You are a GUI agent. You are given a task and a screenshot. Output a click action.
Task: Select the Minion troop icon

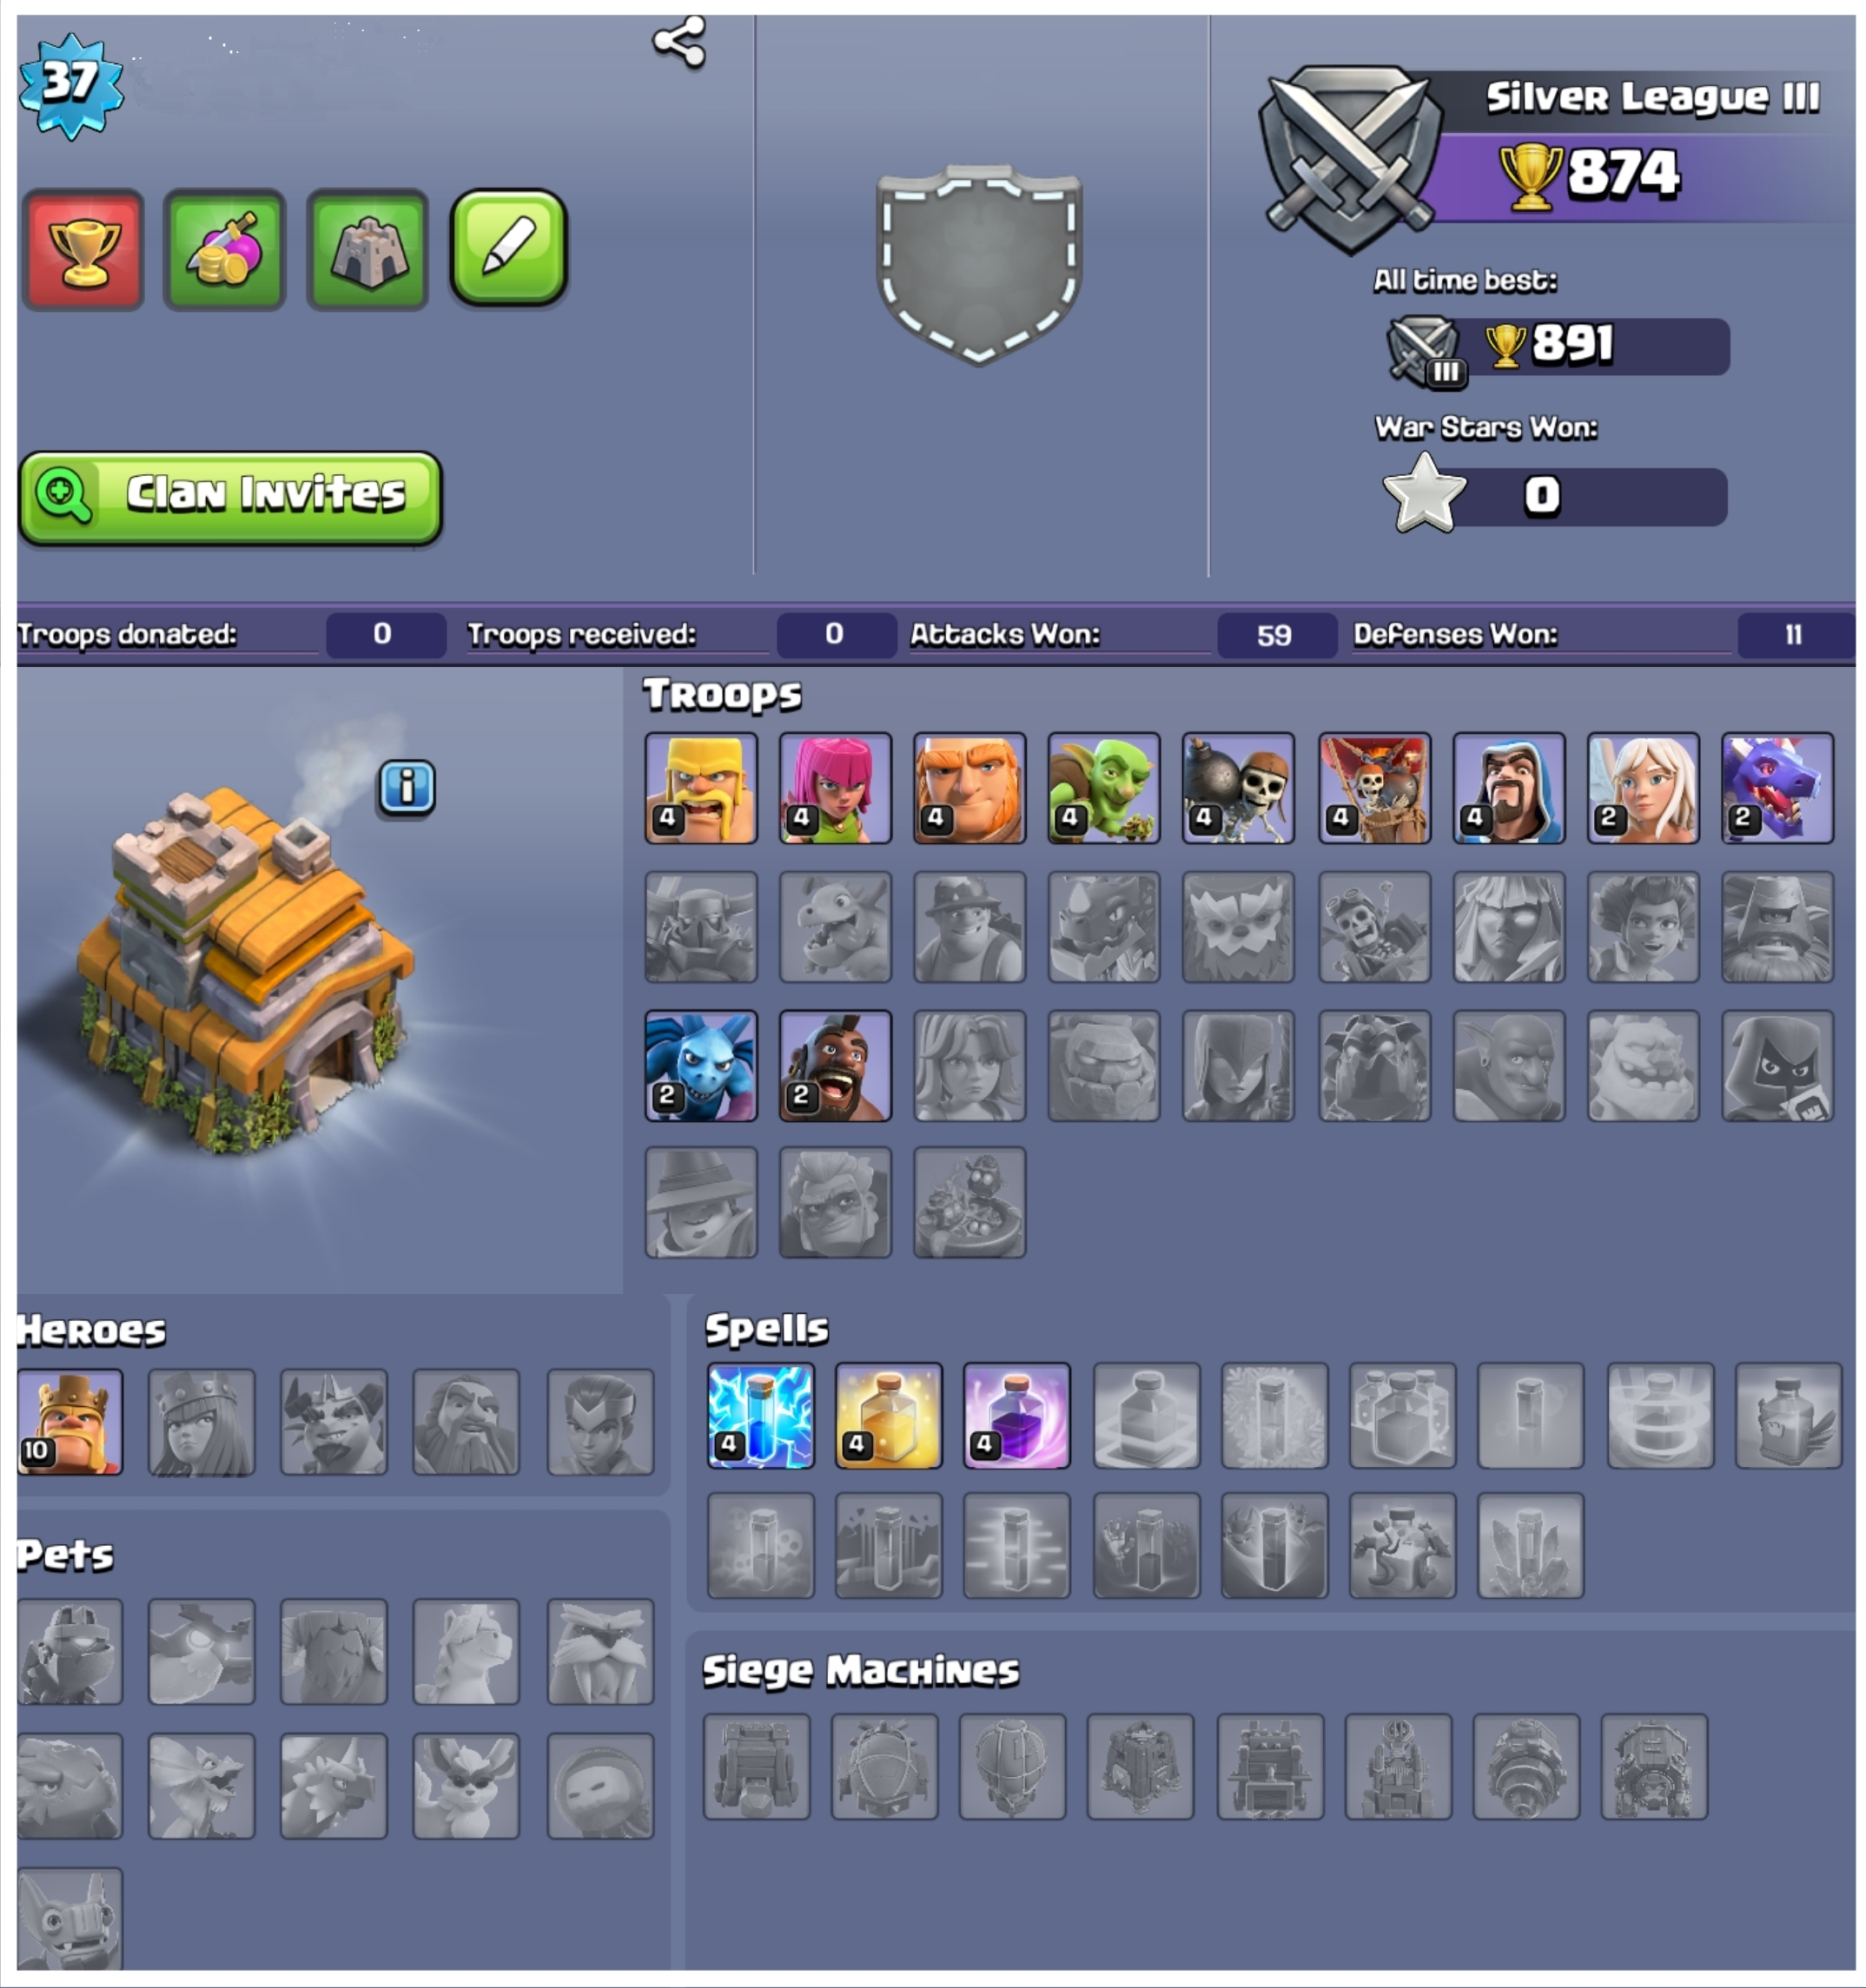click(x=701, y=1065)
